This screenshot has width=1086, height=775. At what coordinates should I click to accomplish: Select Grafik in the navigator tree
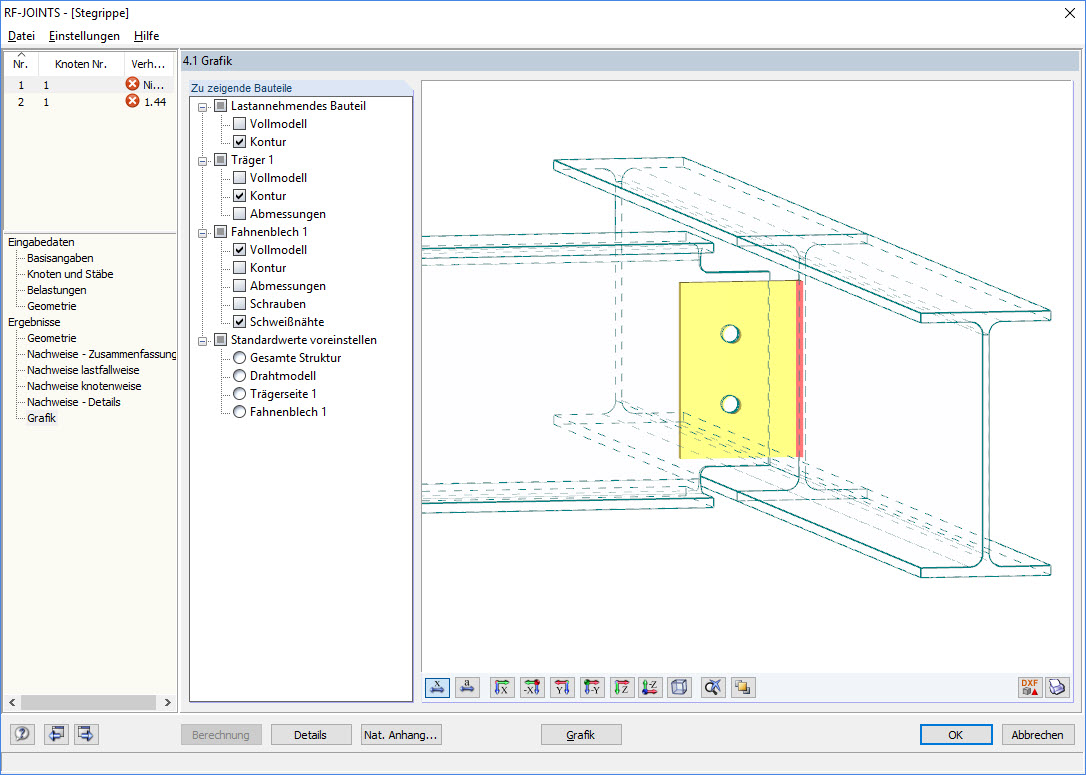42,418
